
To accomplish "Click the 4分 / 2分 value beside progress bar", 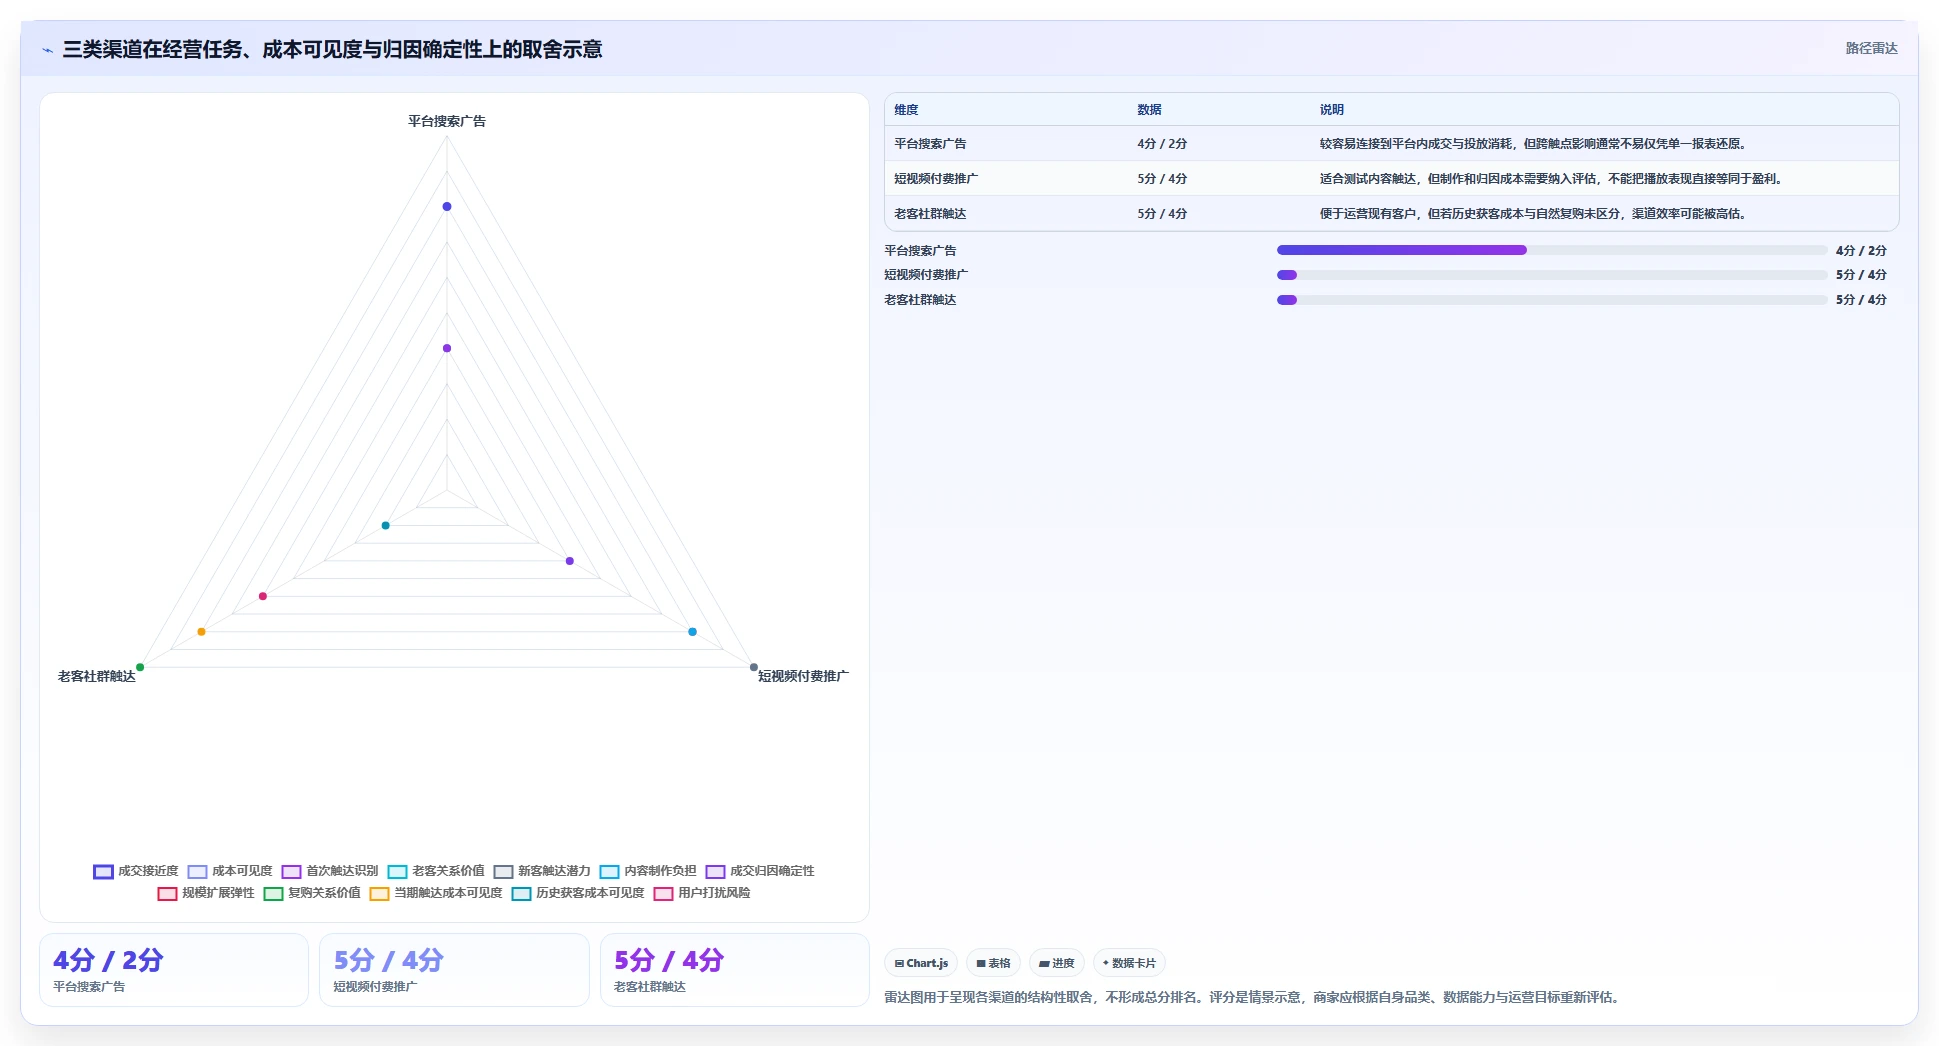I will [1861, 251].
